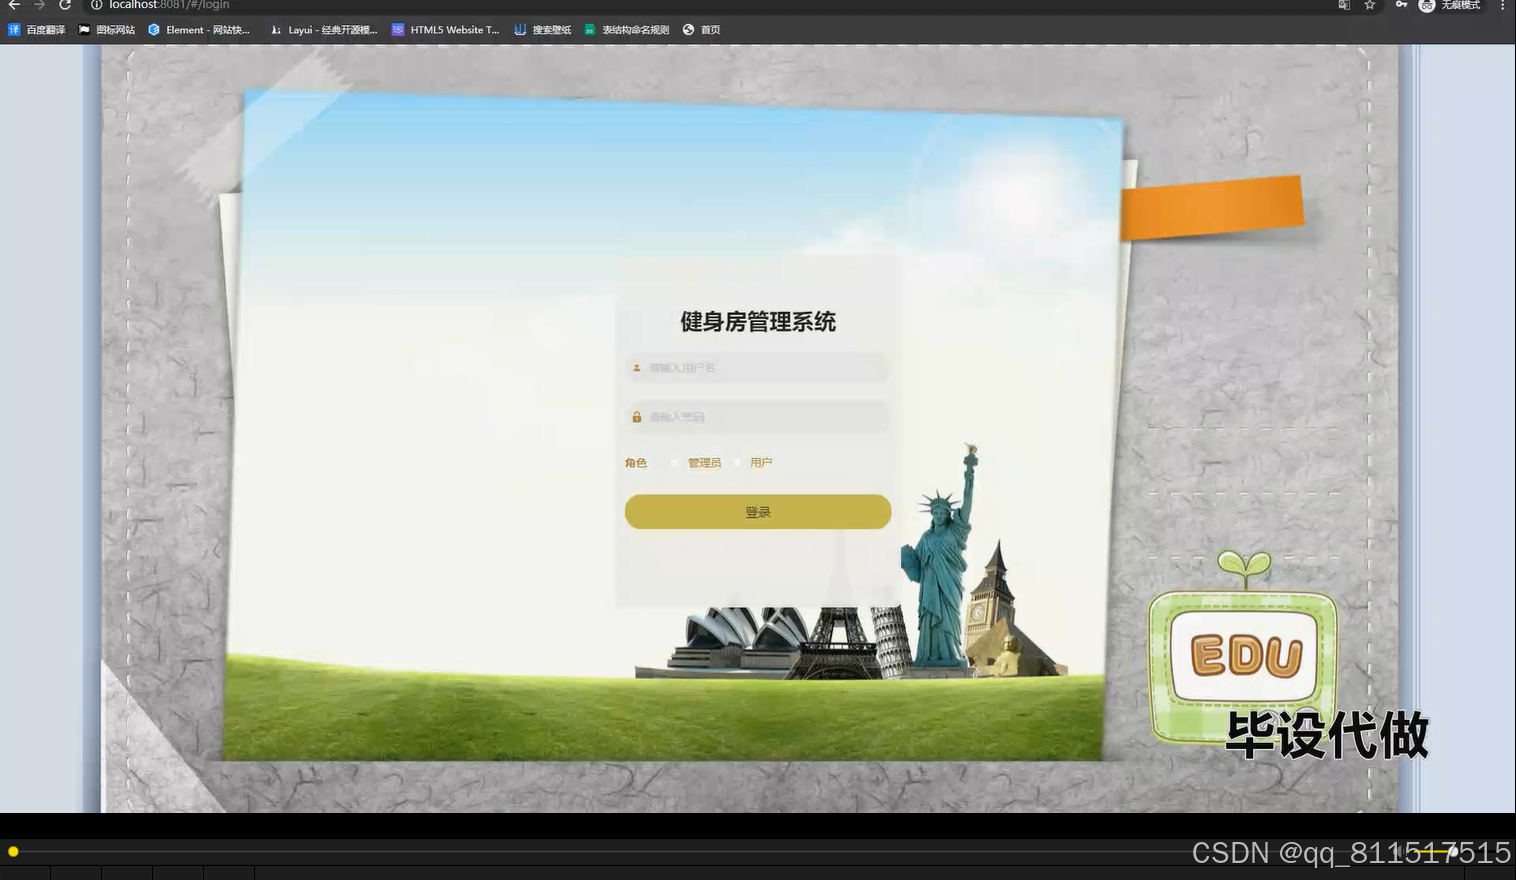
Task: Click the incognito mode indicator
Action: (1450, 5)
